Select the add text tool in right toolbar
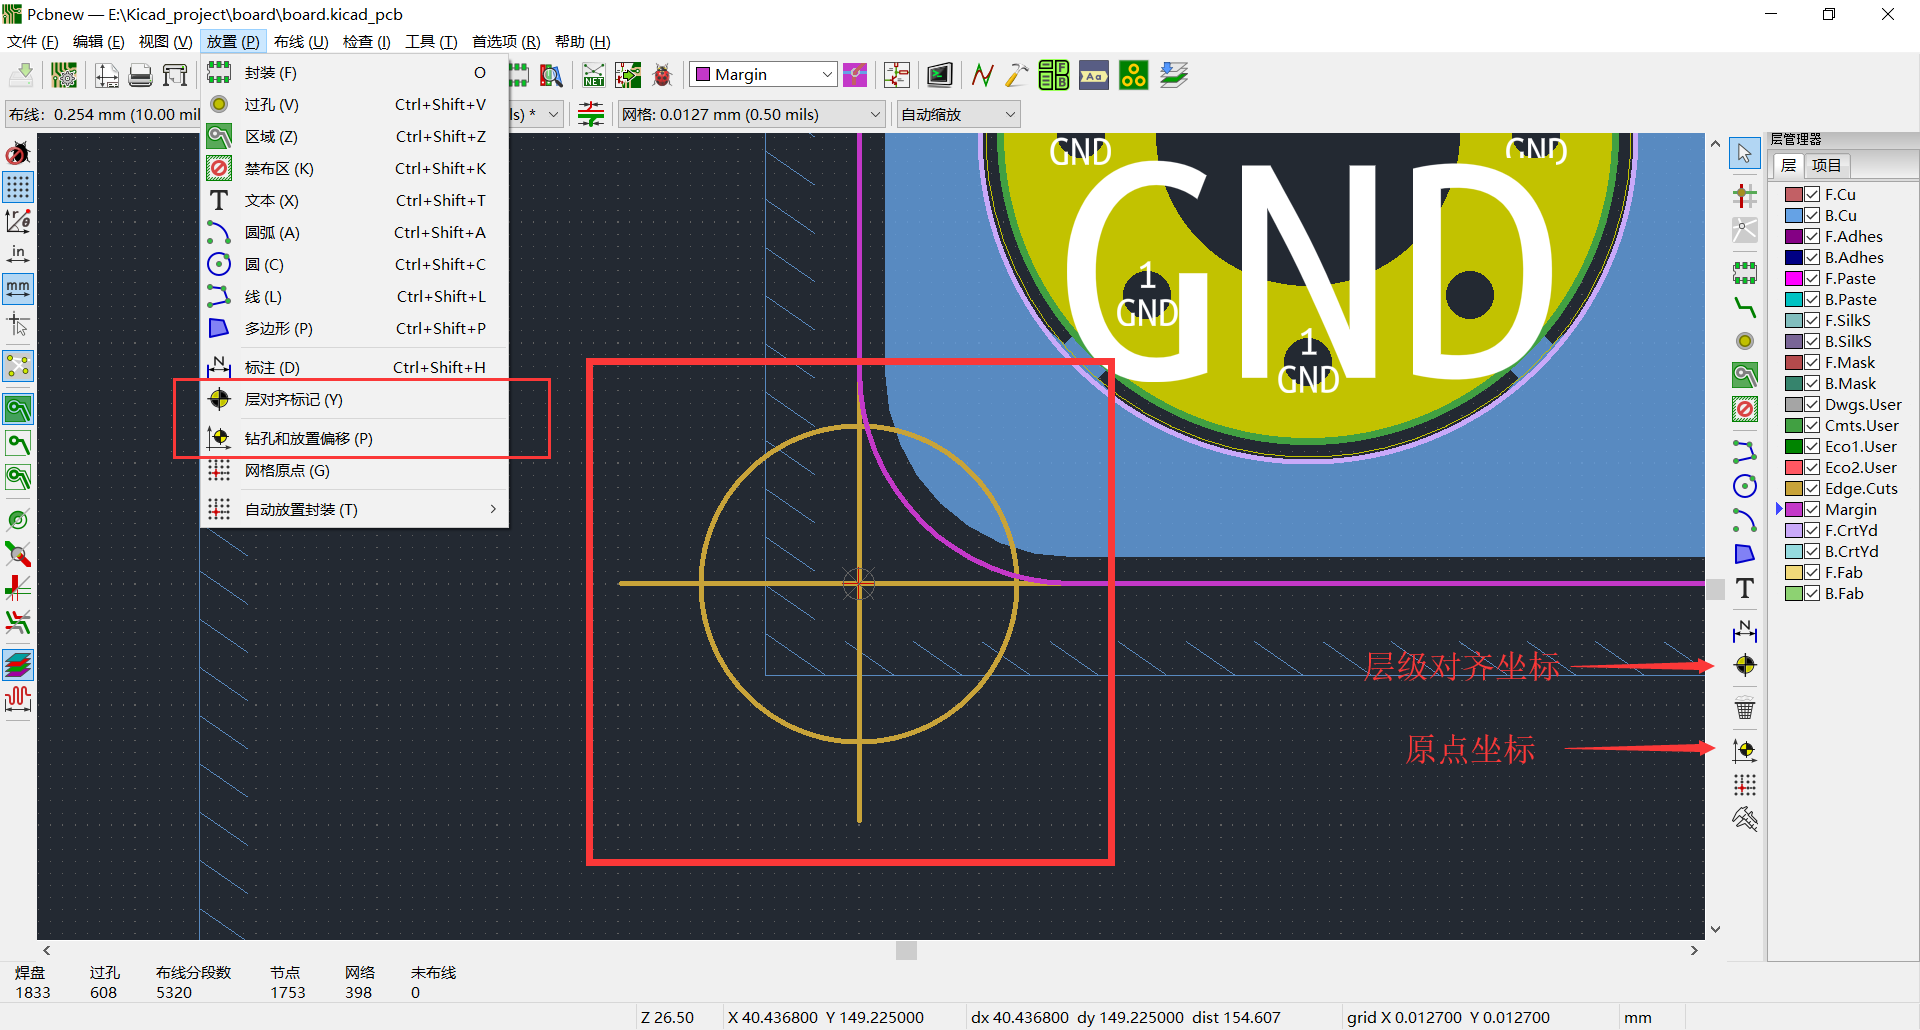The image size is (1920, 1030). [1744, 589]
